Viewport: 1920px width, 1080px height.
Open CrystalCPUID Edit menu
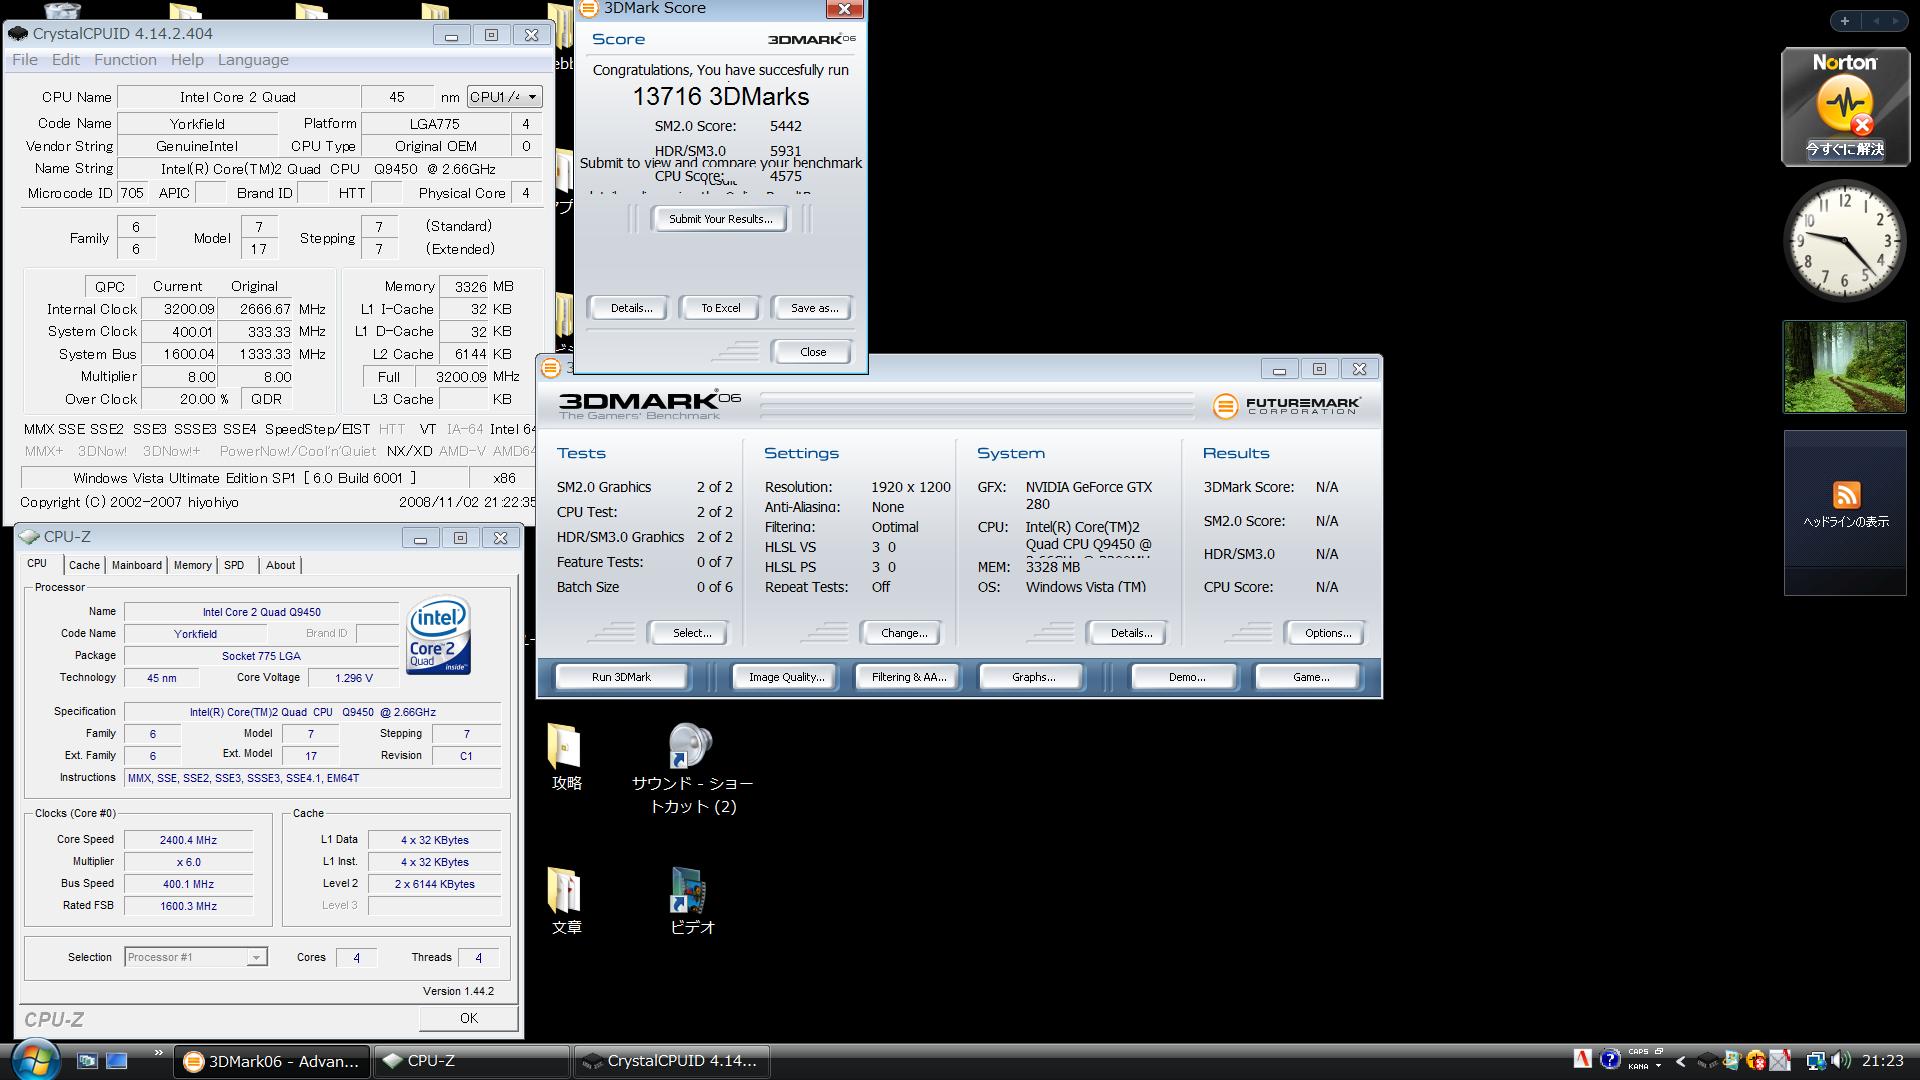[66, 60]
